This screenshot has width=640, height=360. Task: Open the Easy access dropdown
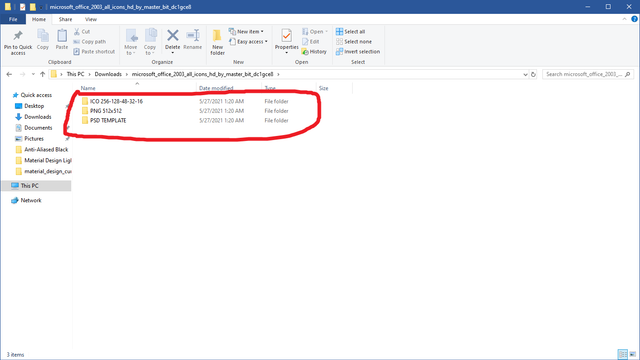click(248, 42)
